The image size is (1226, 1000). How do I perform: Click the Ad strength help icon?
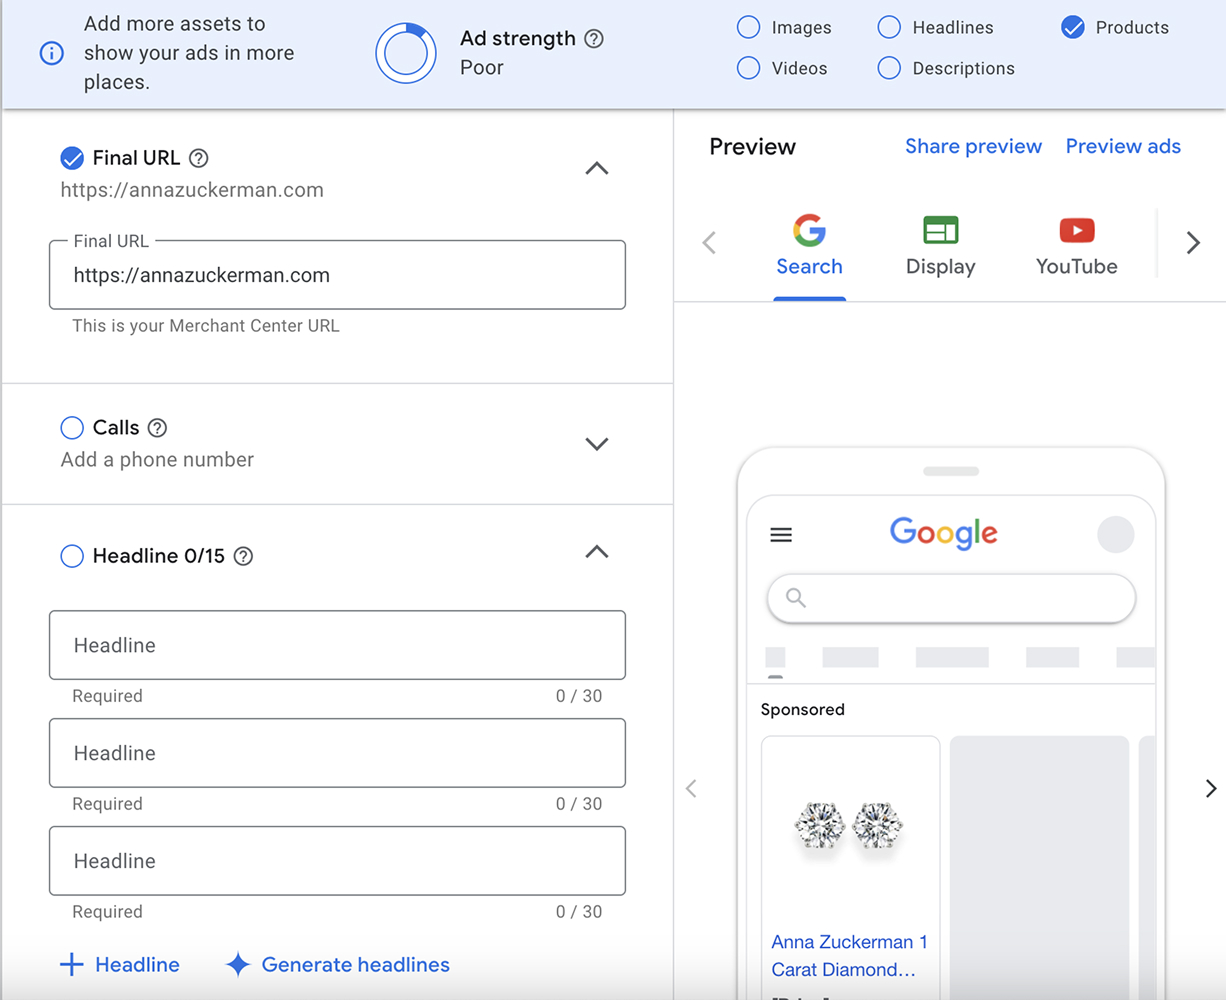click(x=594, y=39)
